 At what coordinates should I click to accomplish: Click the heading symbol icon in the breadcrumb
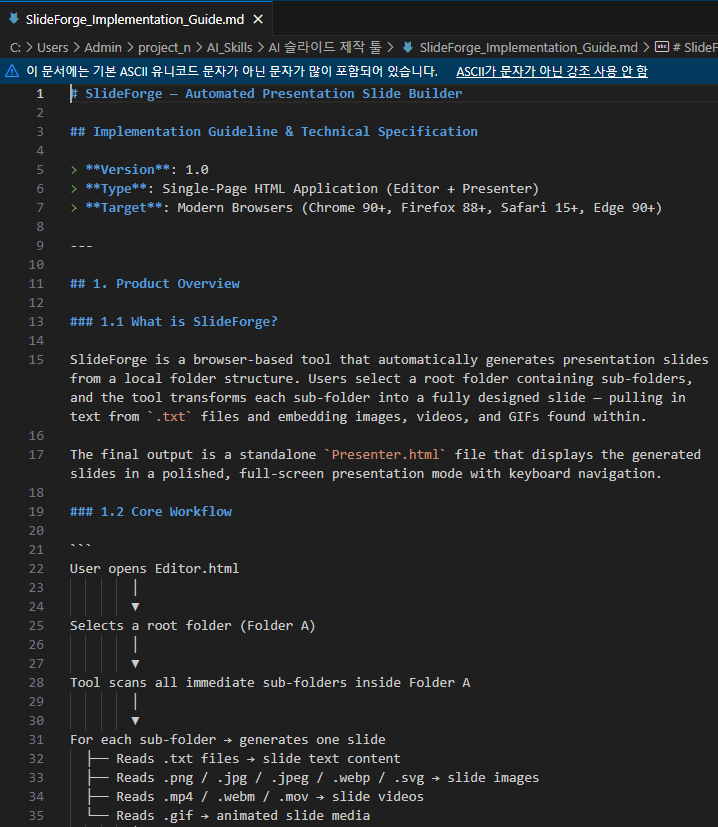tap(662, 47)
